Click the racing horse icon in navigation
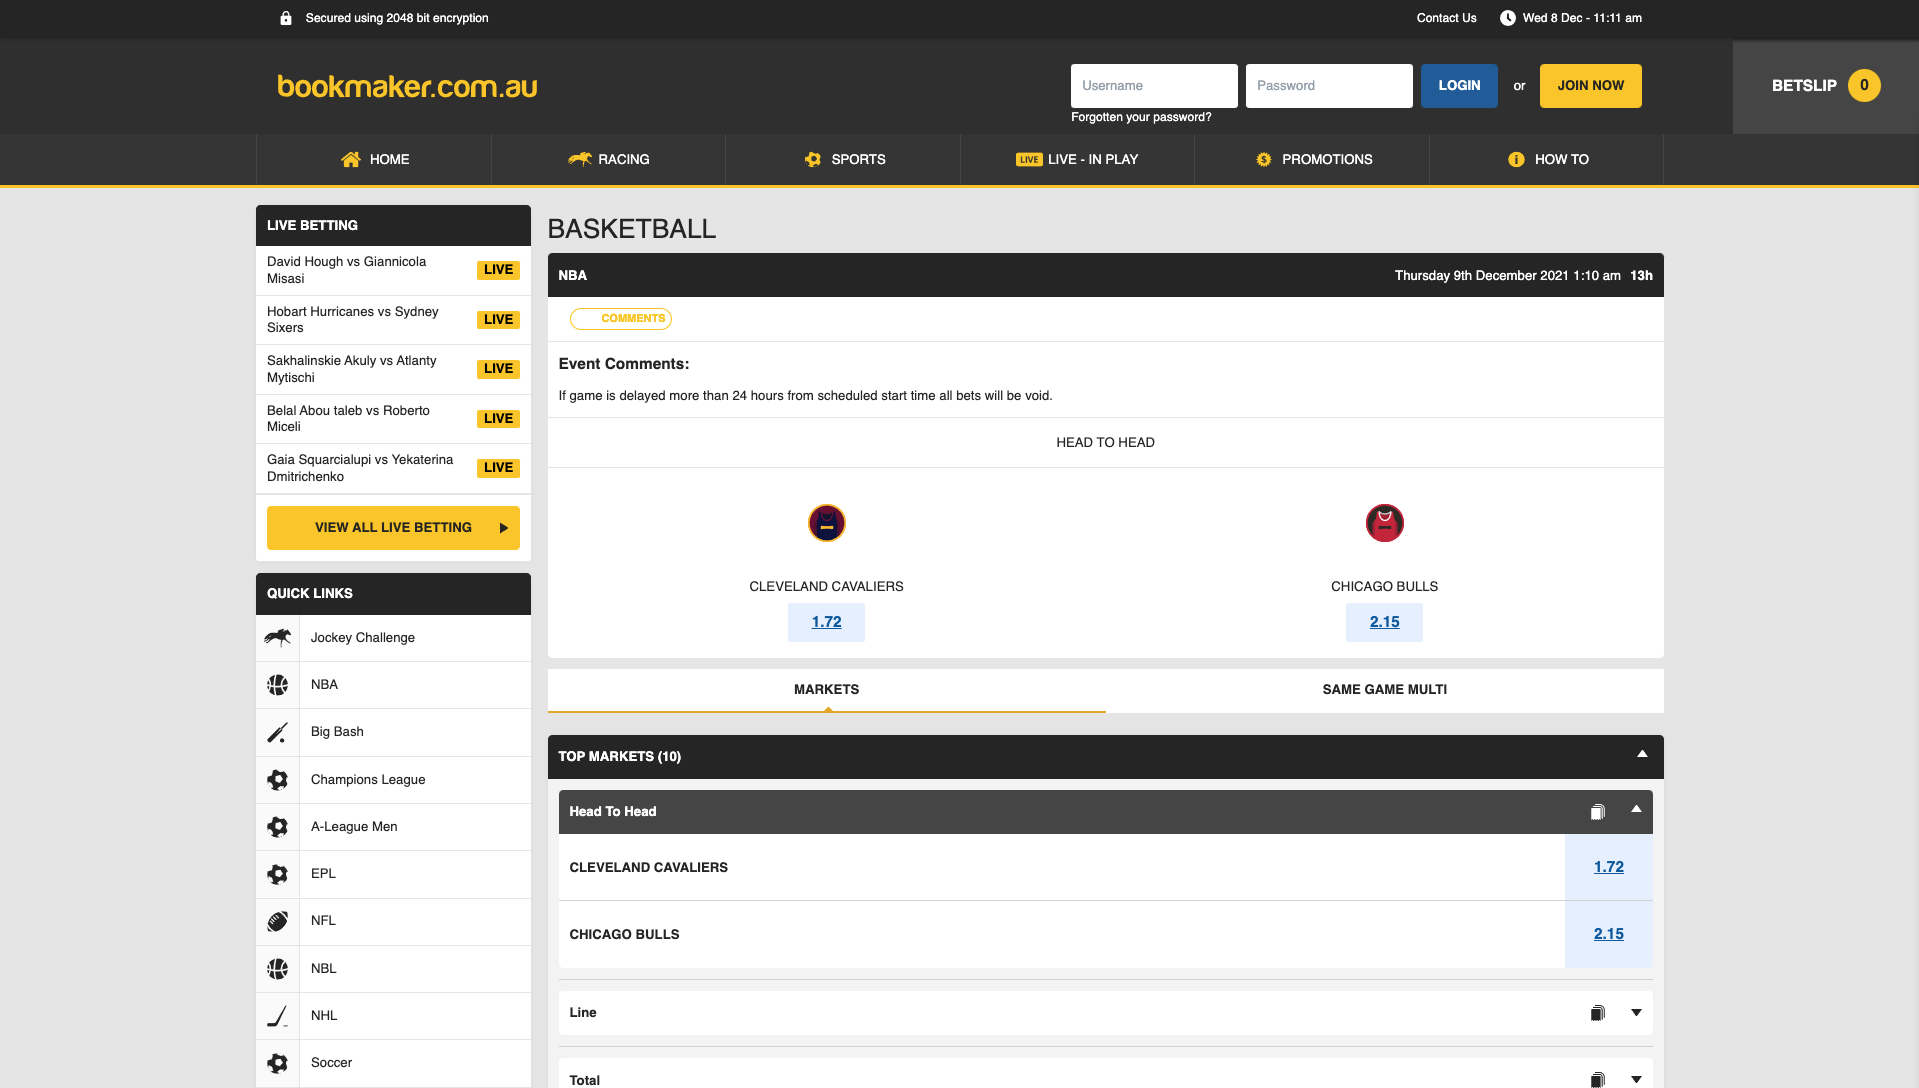 579,159
